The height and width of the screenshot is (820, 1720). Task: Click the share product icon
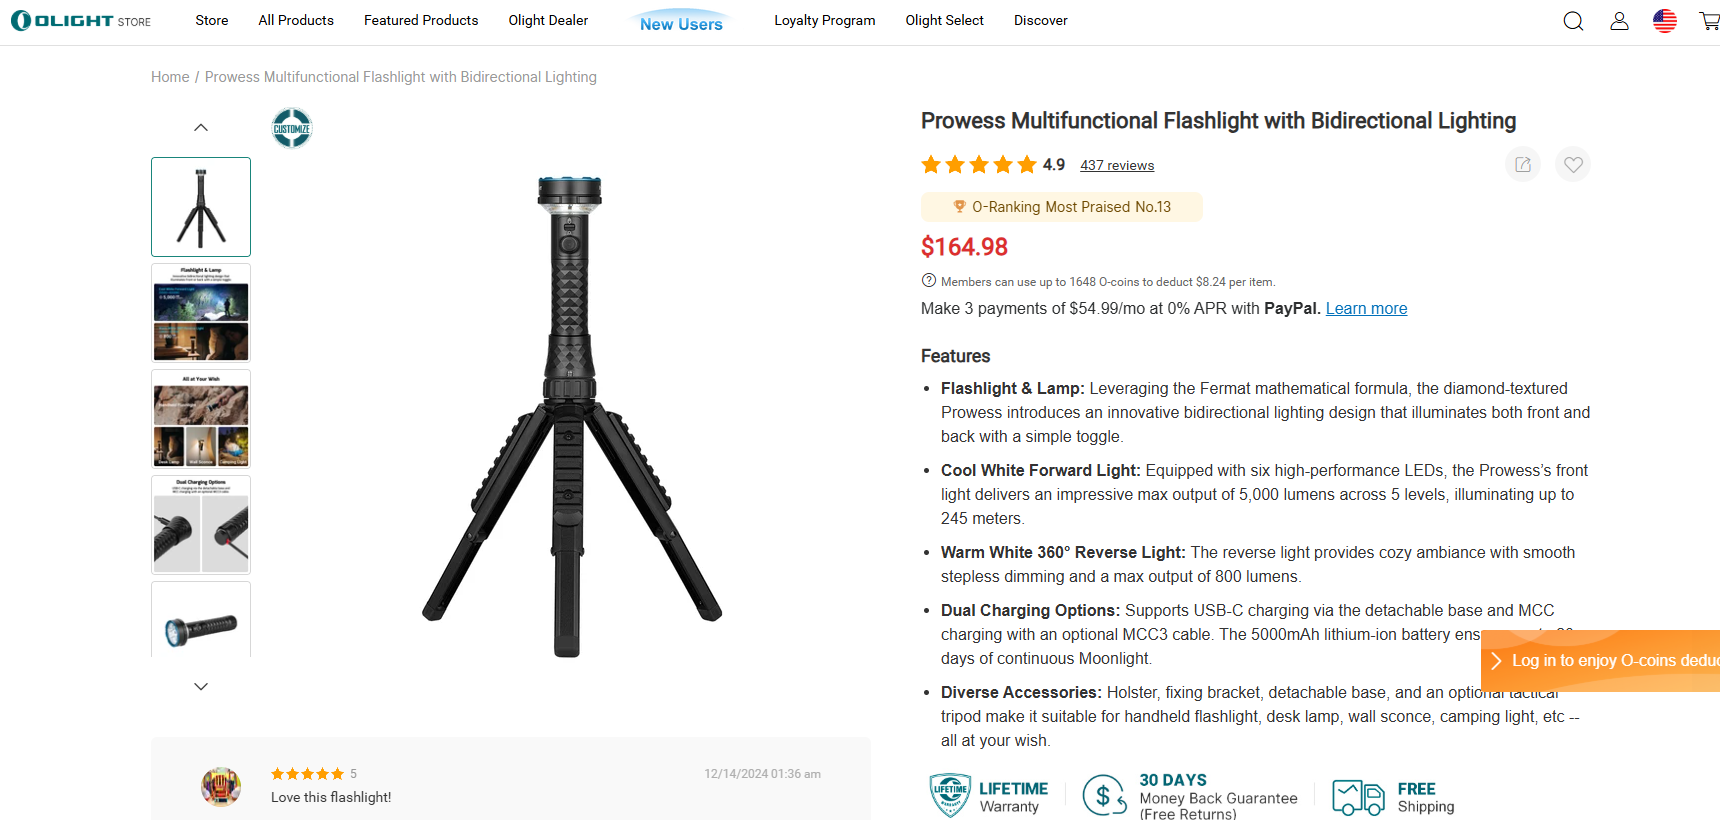(1523, 165)
